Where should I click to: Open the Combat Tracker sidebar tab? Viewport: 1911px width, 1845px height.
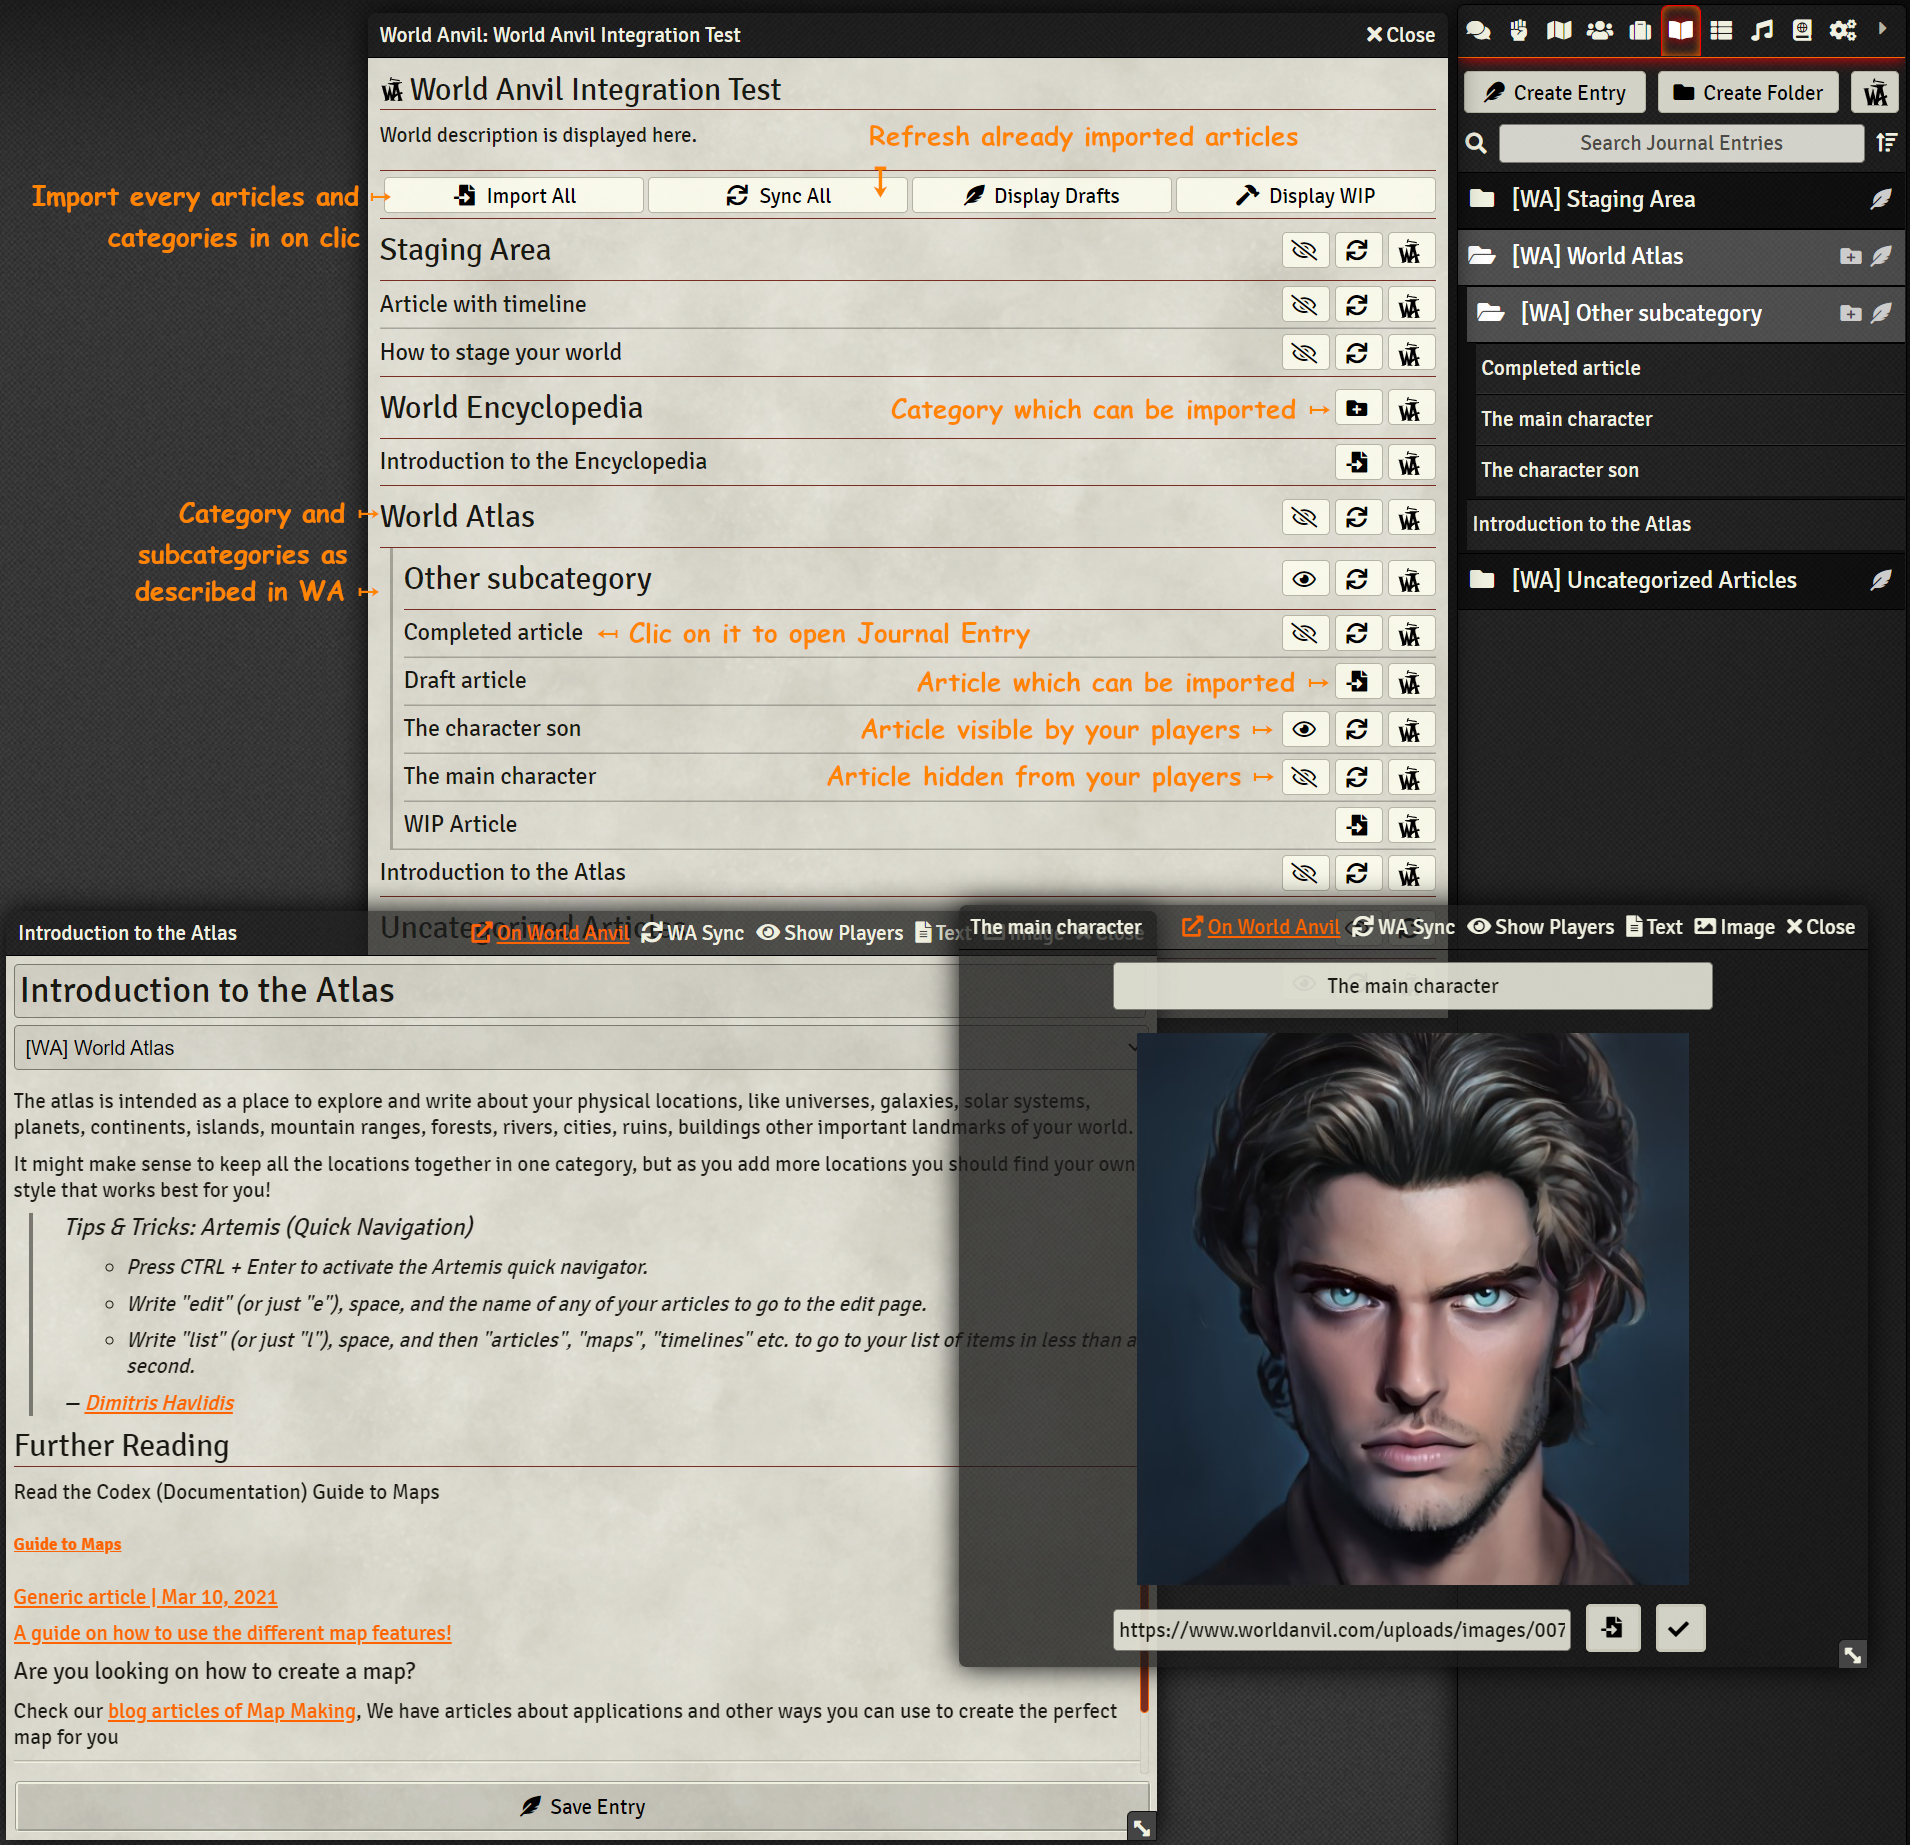[1519, 31]
